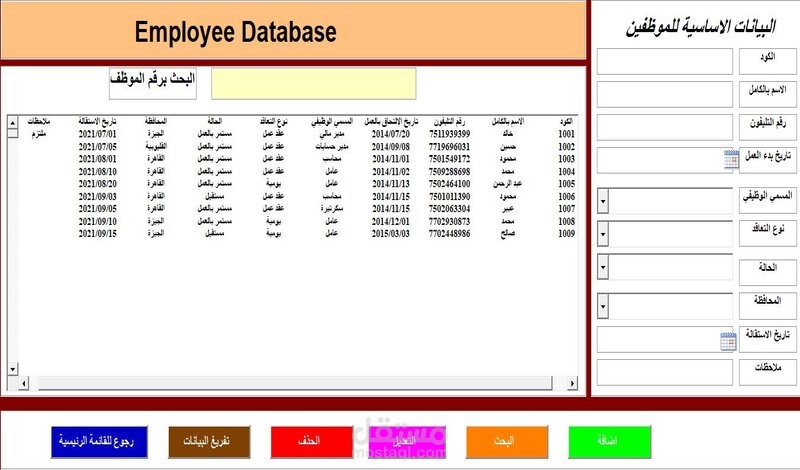Click phone number 7511939399

[449, 134]
